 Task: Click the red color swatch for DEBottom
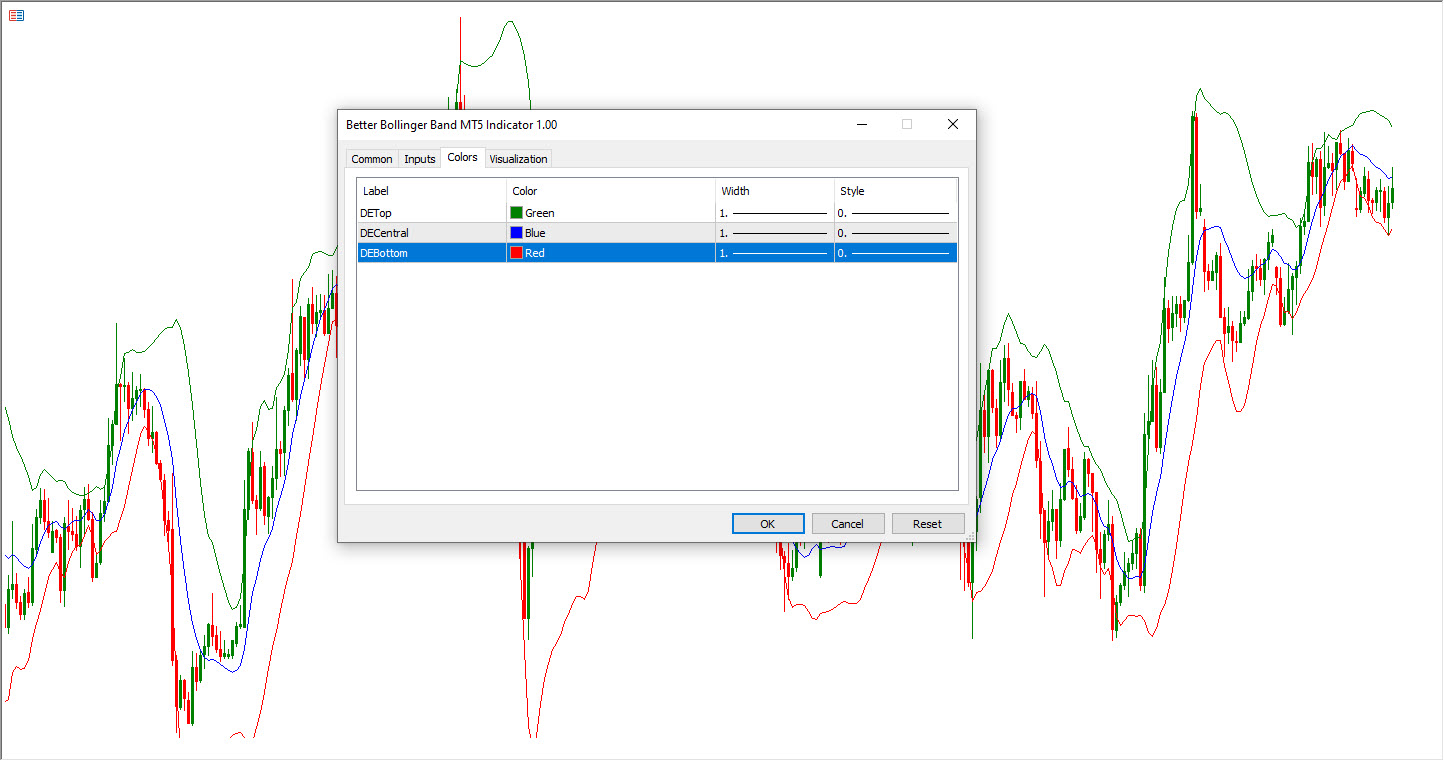point(517,253)
